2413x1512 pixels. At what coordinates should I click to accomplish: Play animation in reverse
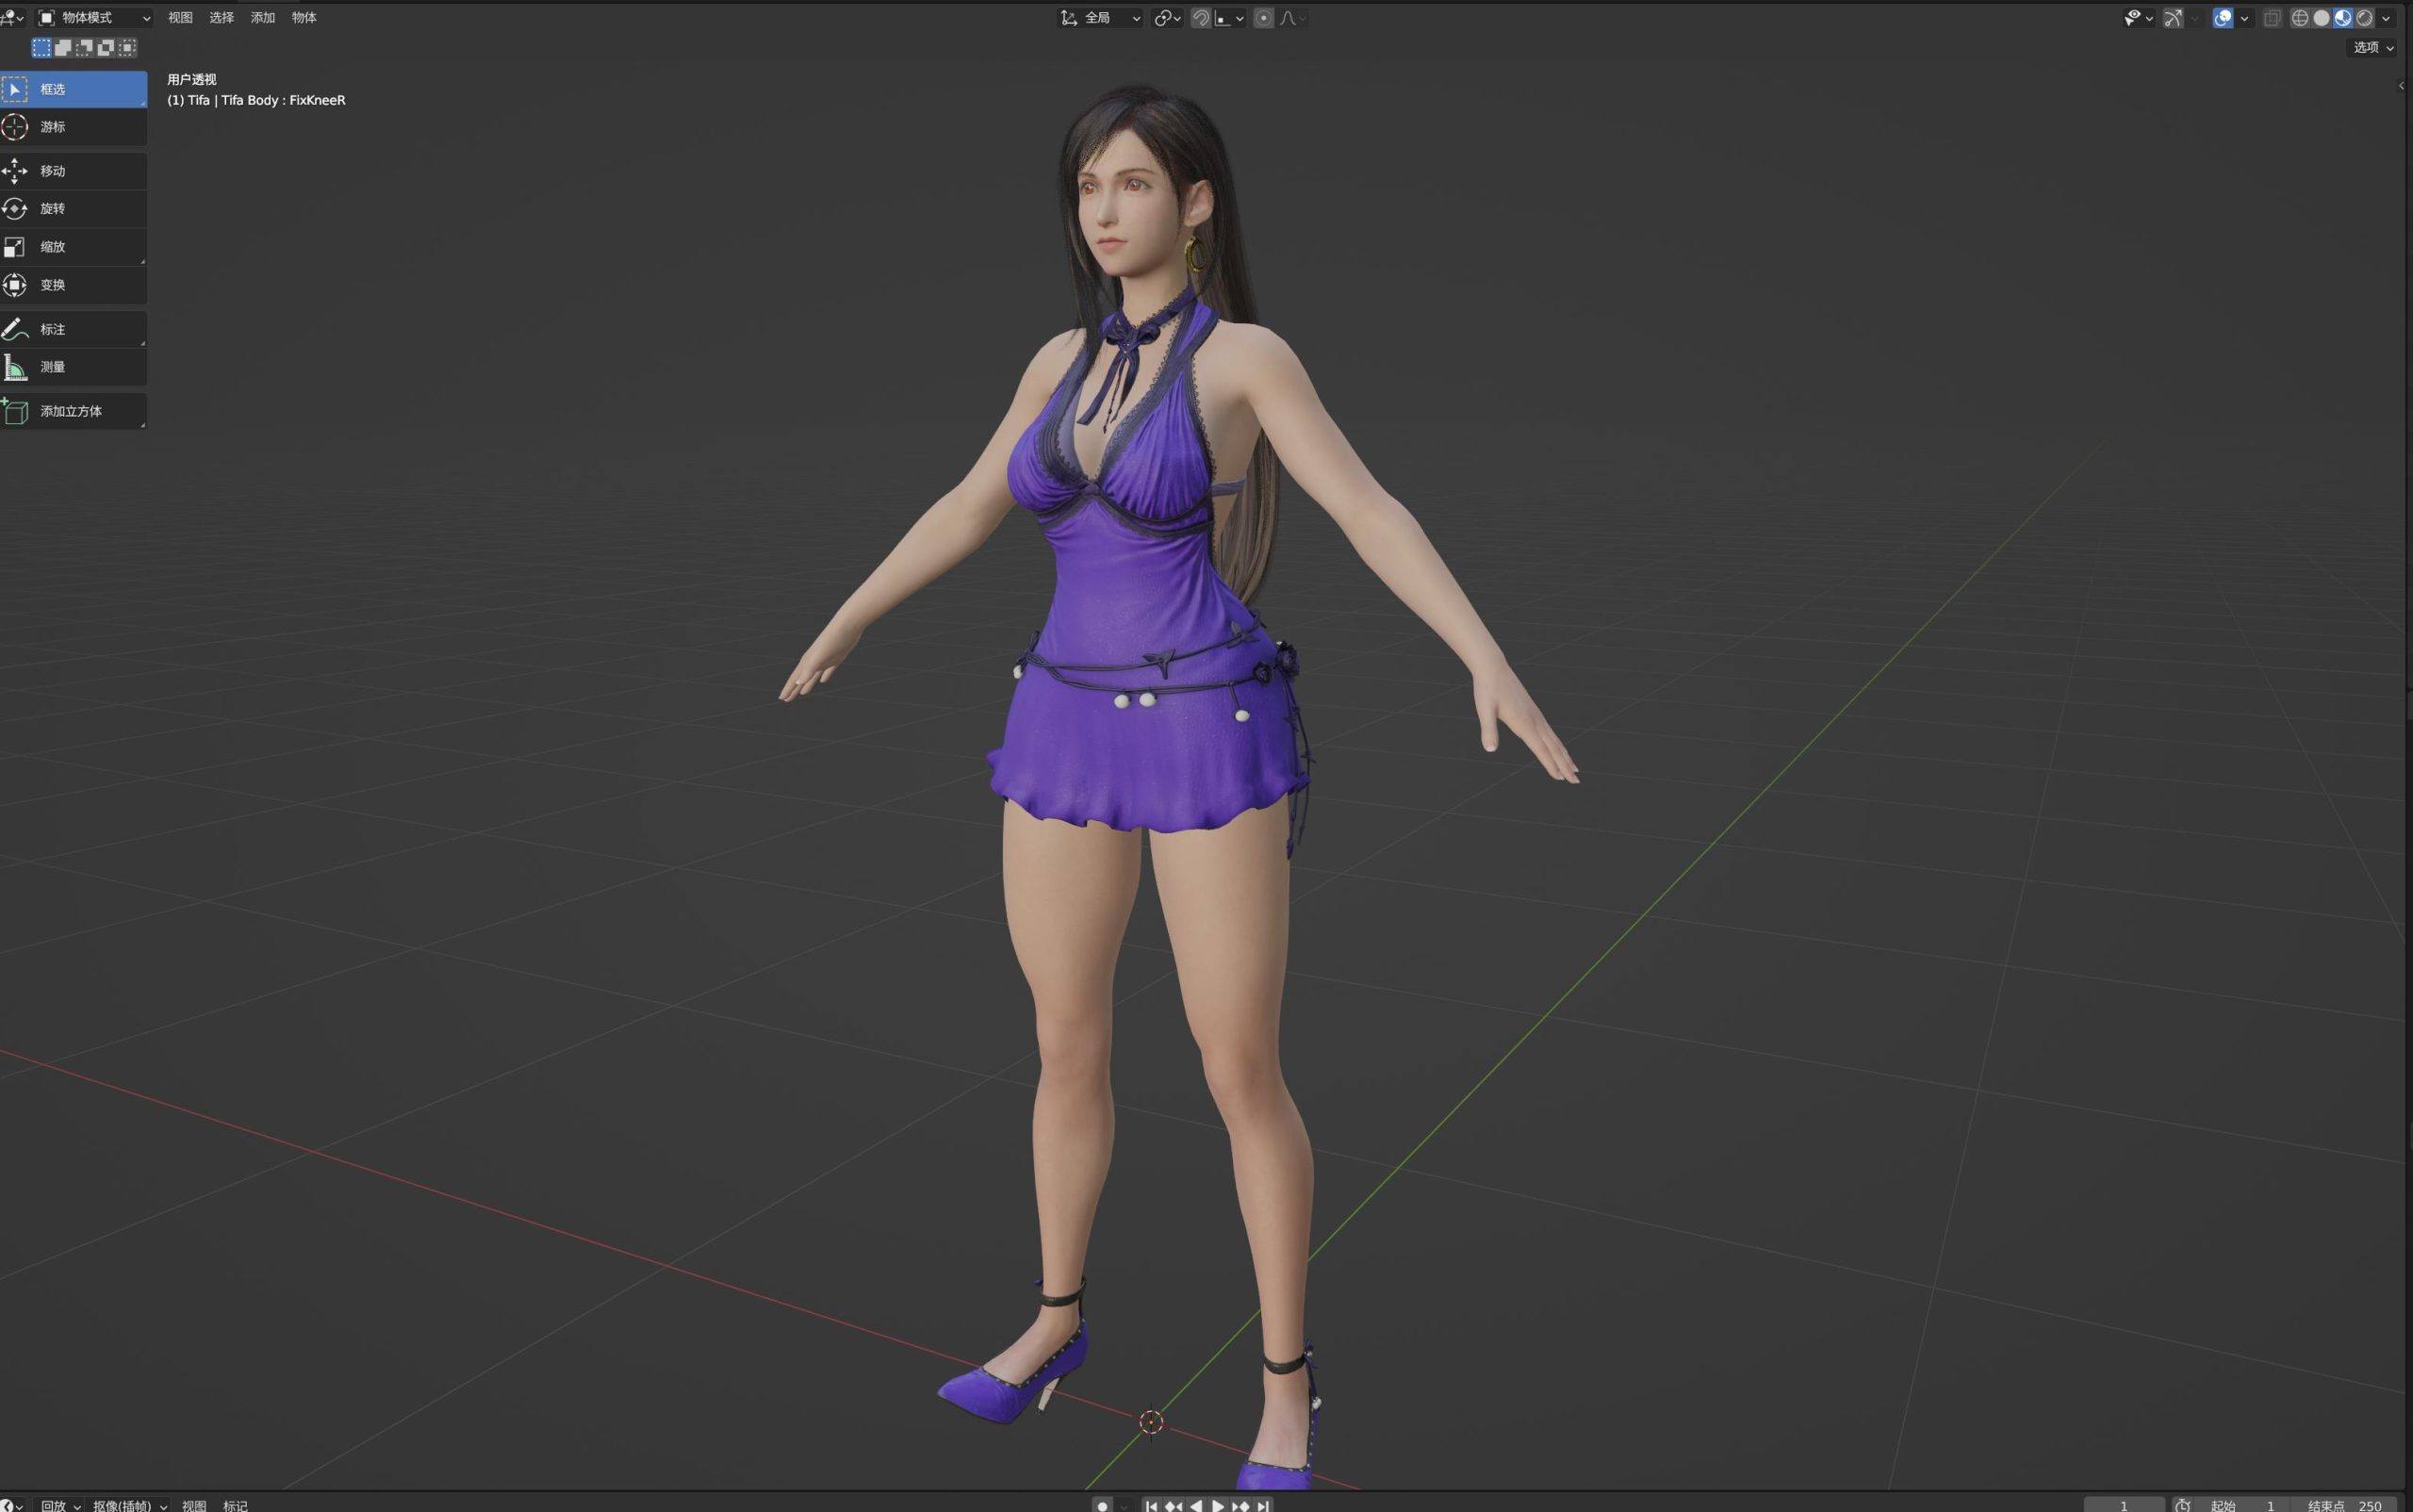point(1195,1505)
